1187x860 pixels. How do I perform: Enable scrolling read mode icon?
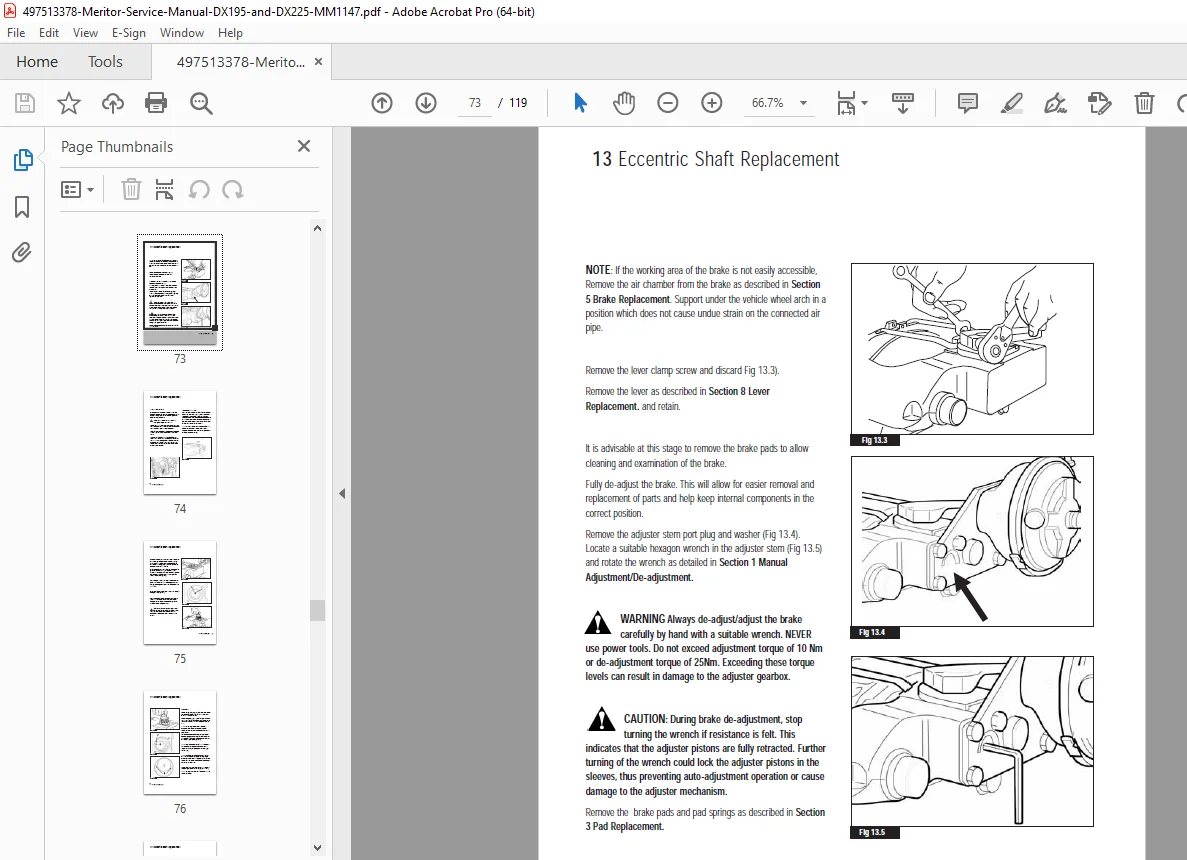pyautogui.click(x=902, y=103)
